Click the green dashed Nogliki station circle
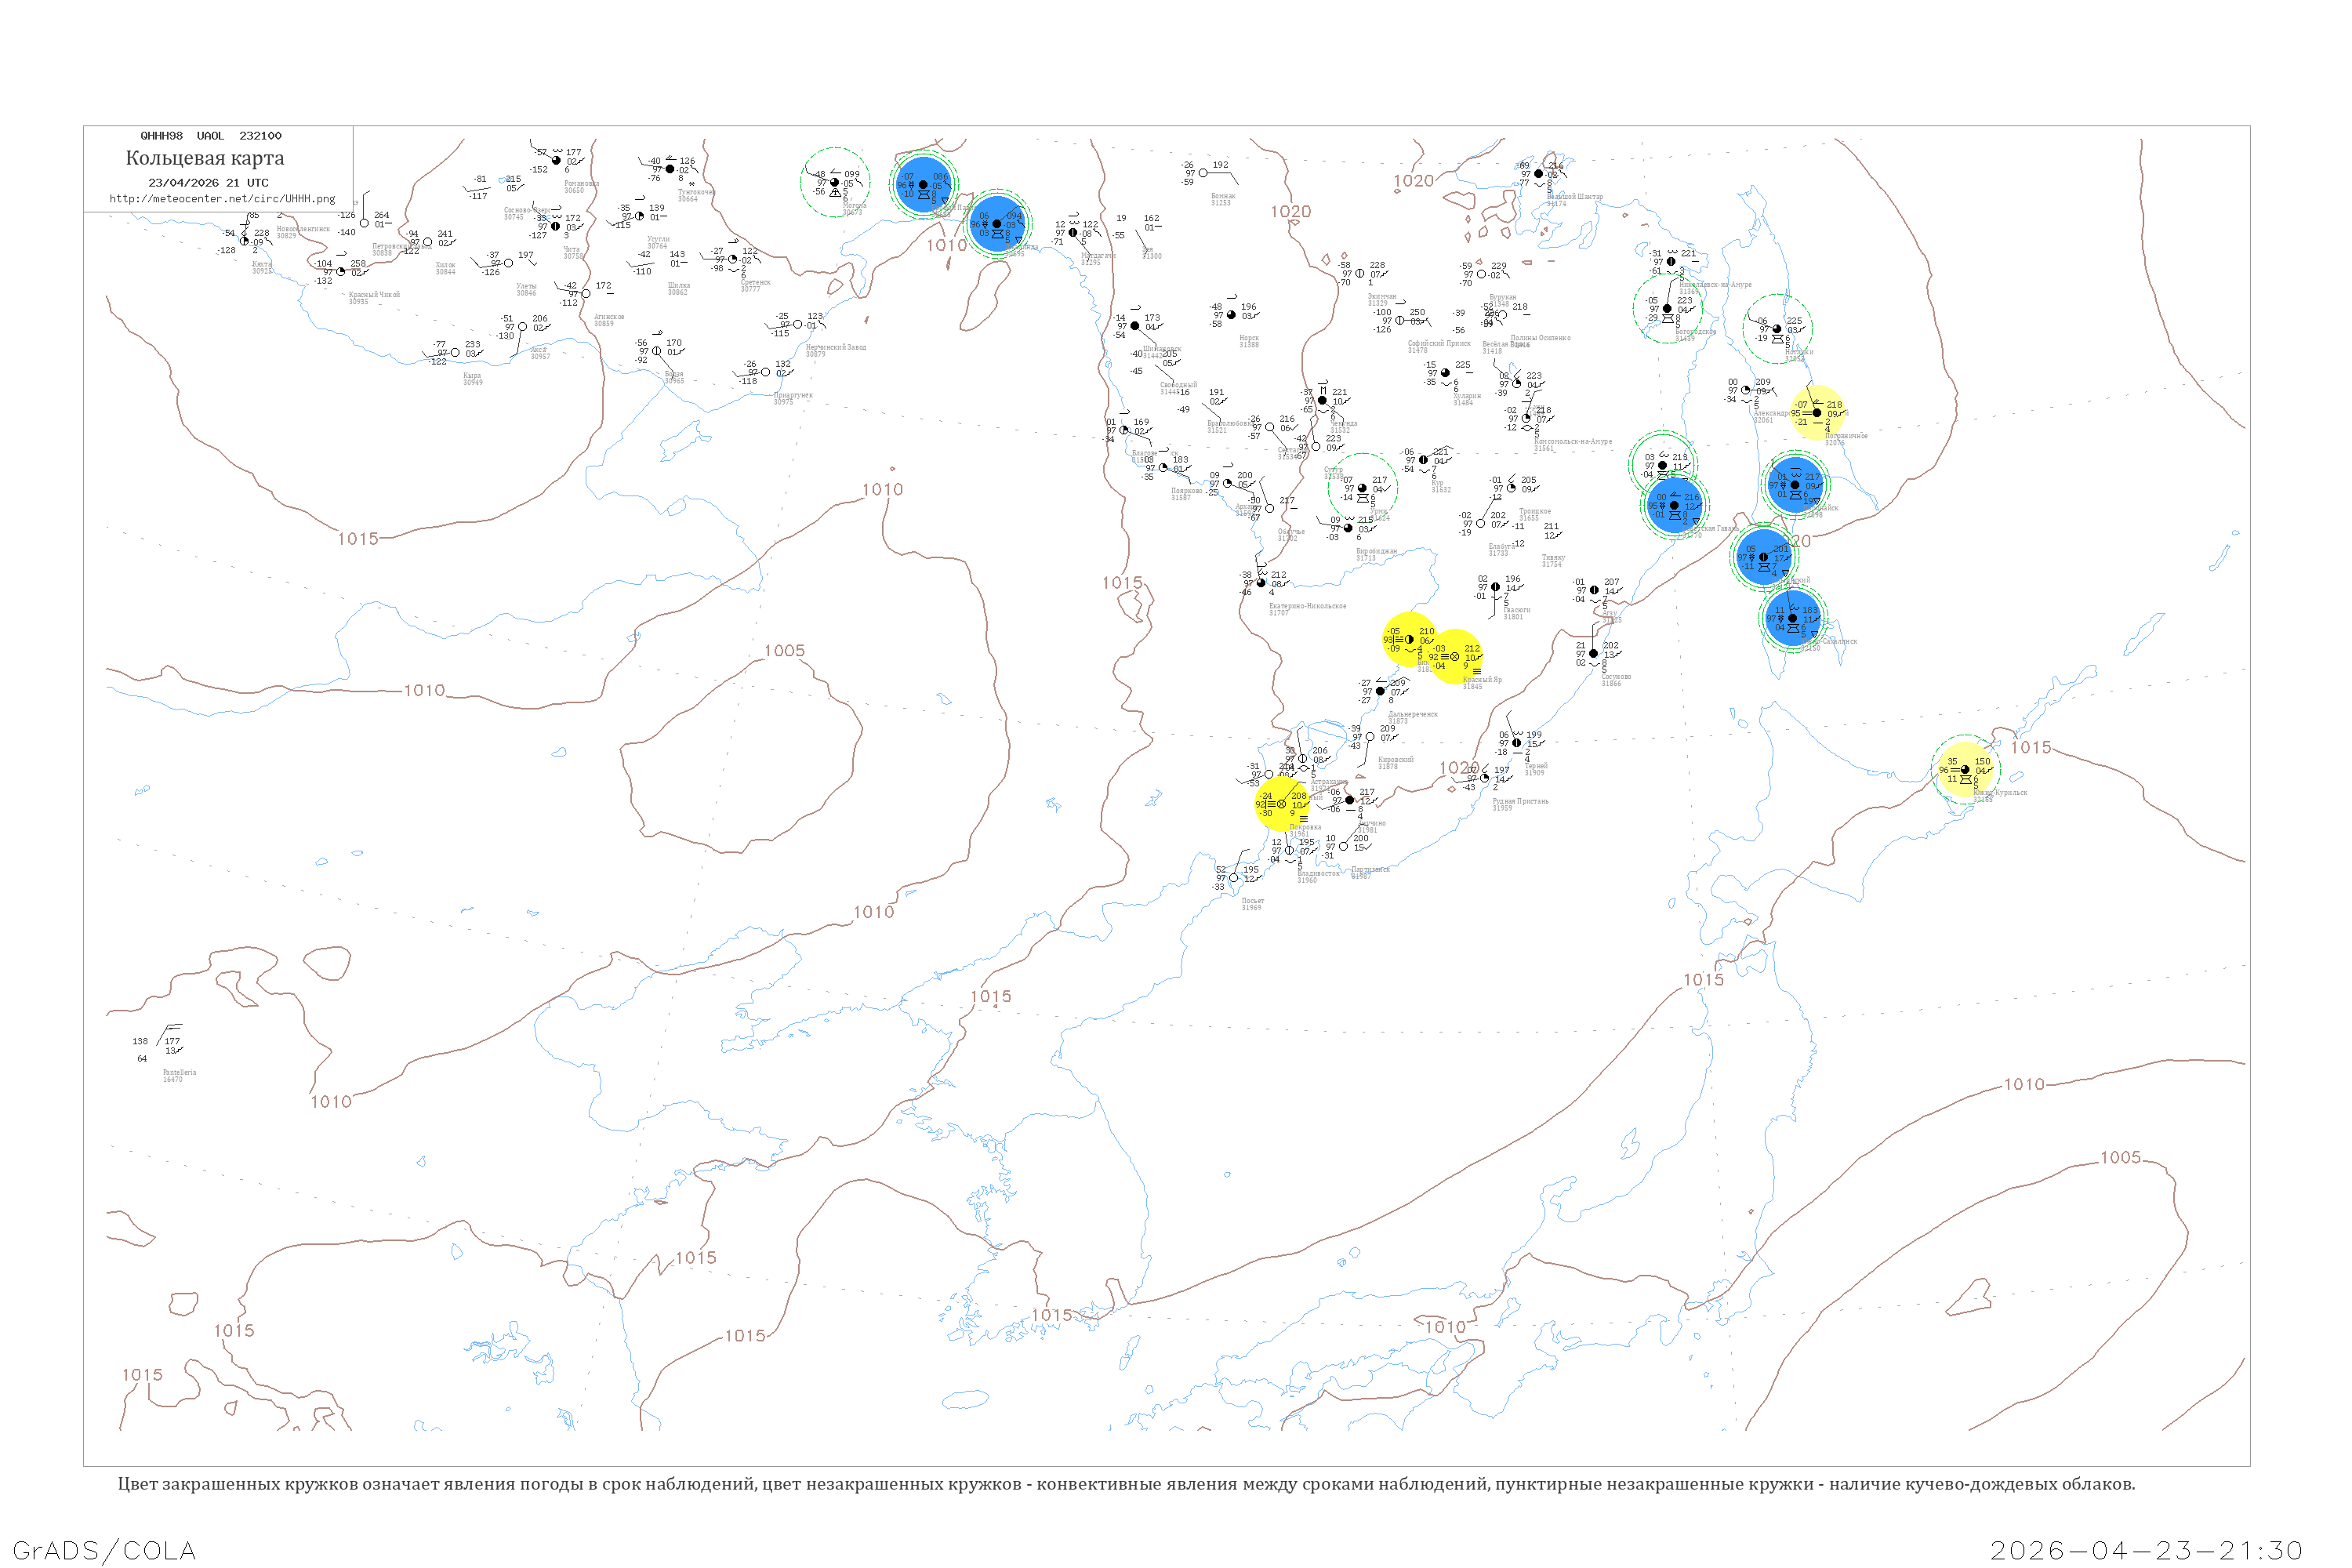 point(1777,328)
